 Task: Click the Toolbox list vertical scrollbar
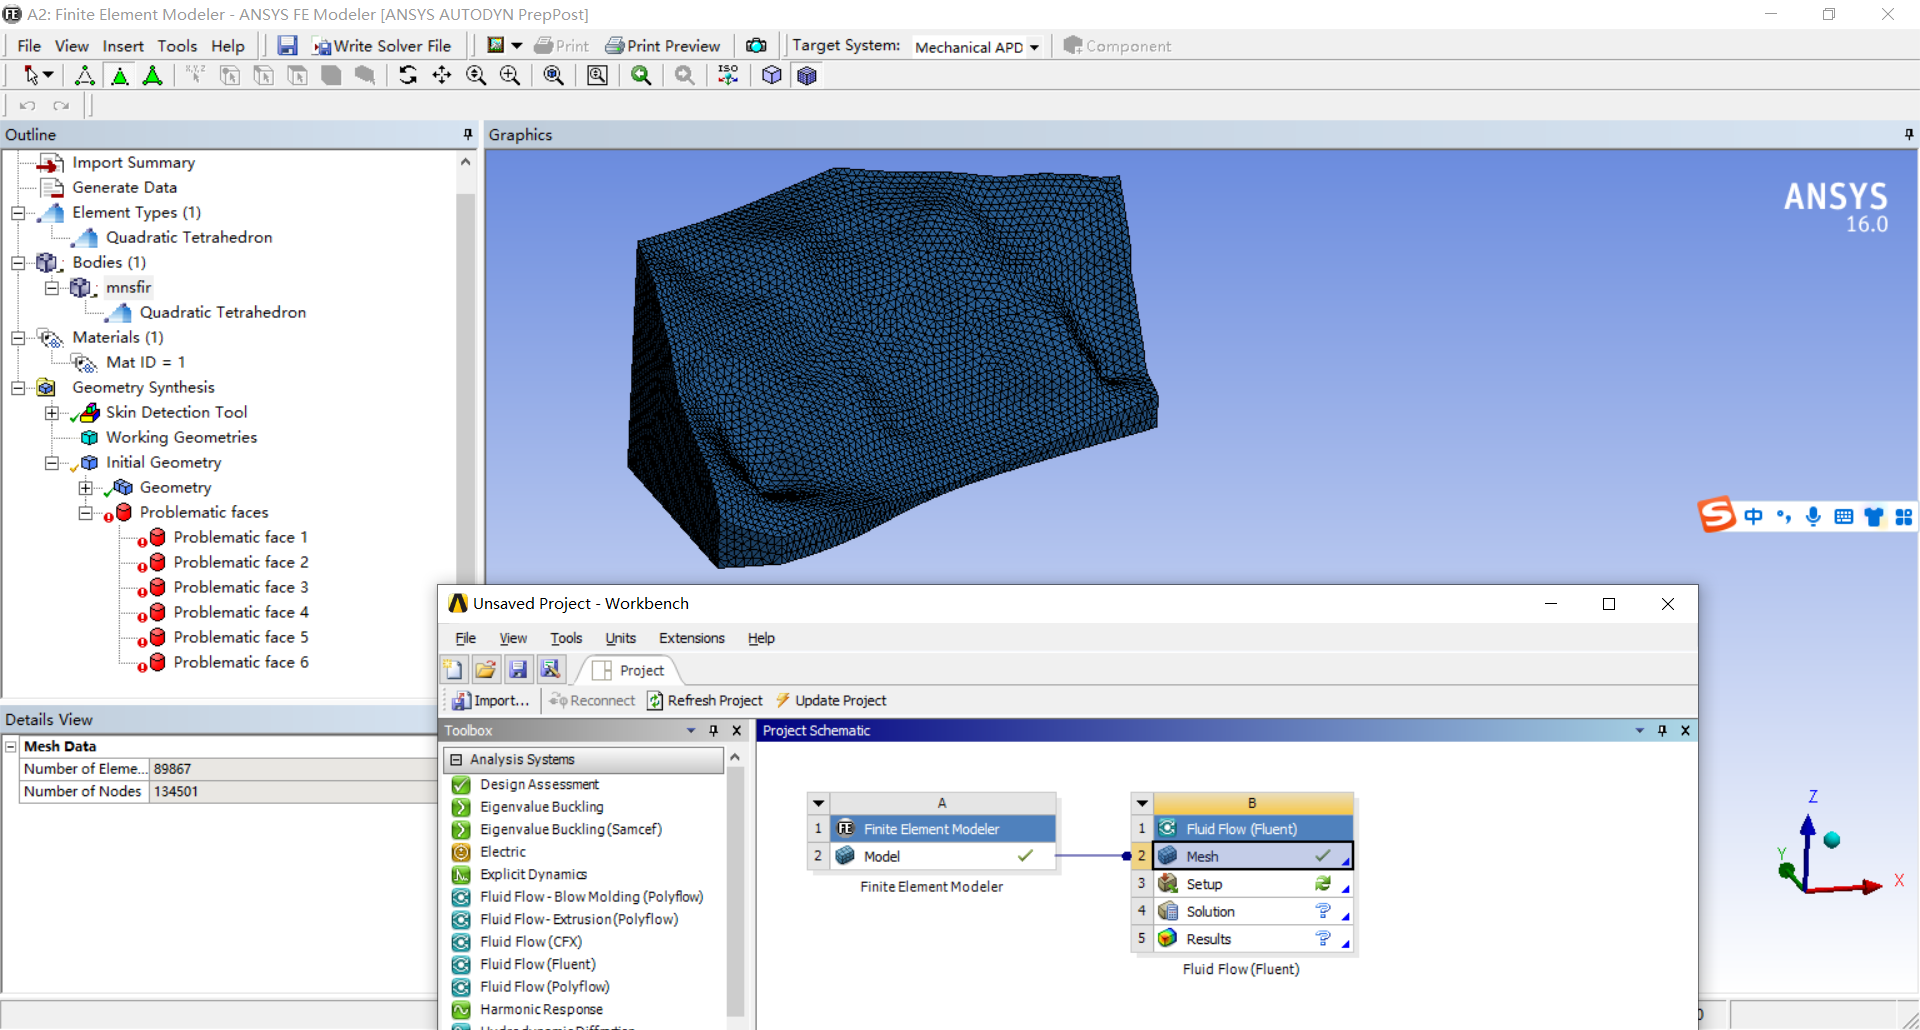tap(735, 890)
